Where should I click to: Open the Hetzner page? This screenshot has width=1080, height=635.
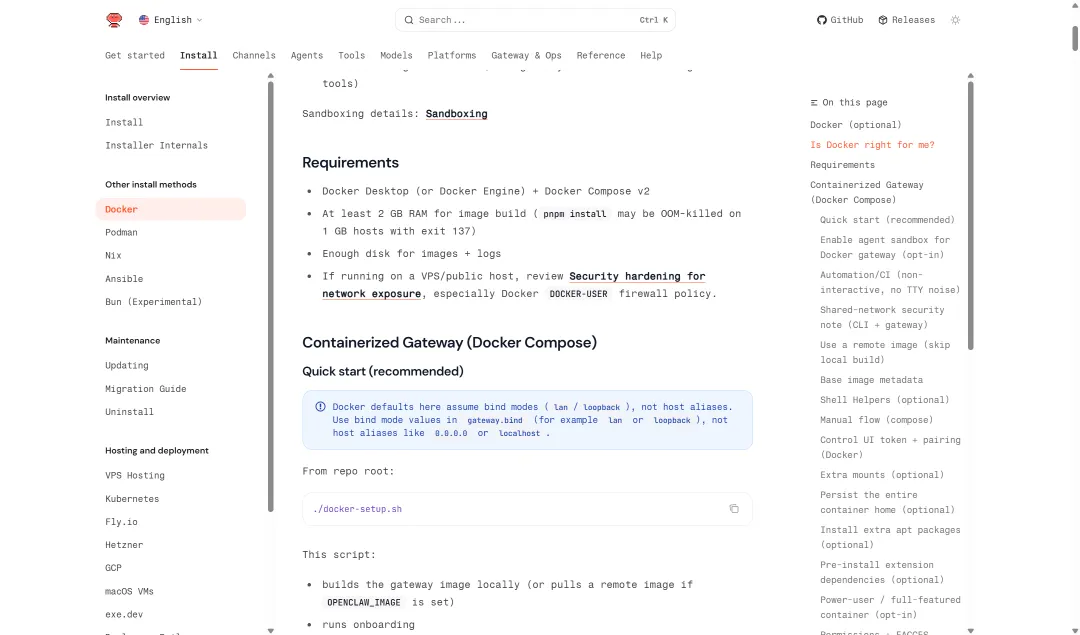point(124,545)
